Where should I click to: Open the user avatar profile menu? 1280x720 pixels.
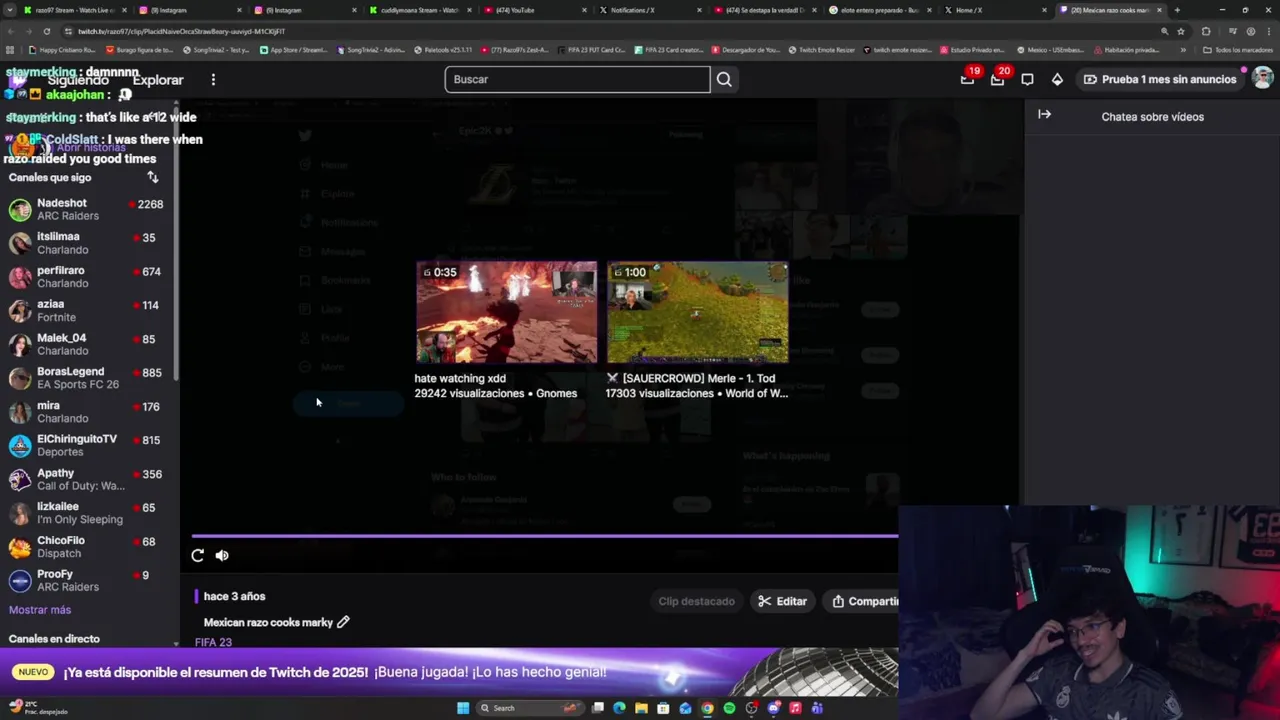tap(1263, 78)
